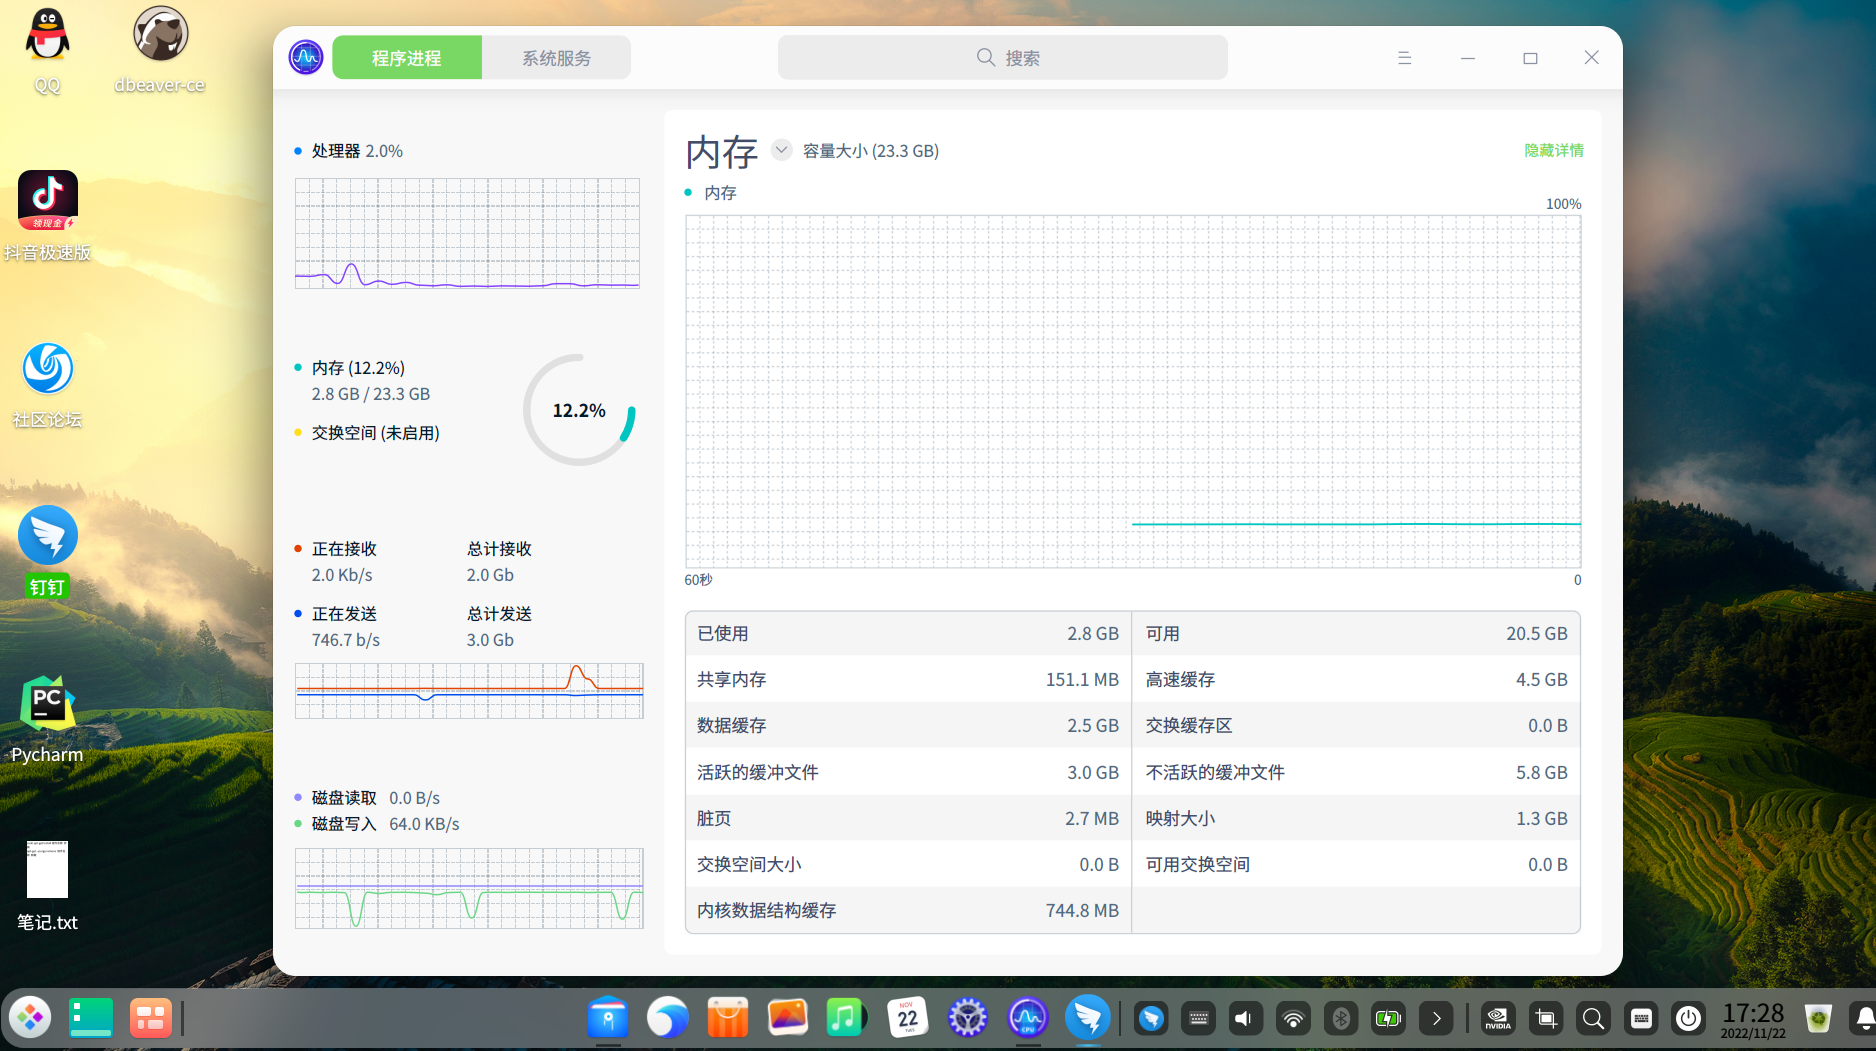
Task: Click the 搜索 search field
Action: 1002,58
